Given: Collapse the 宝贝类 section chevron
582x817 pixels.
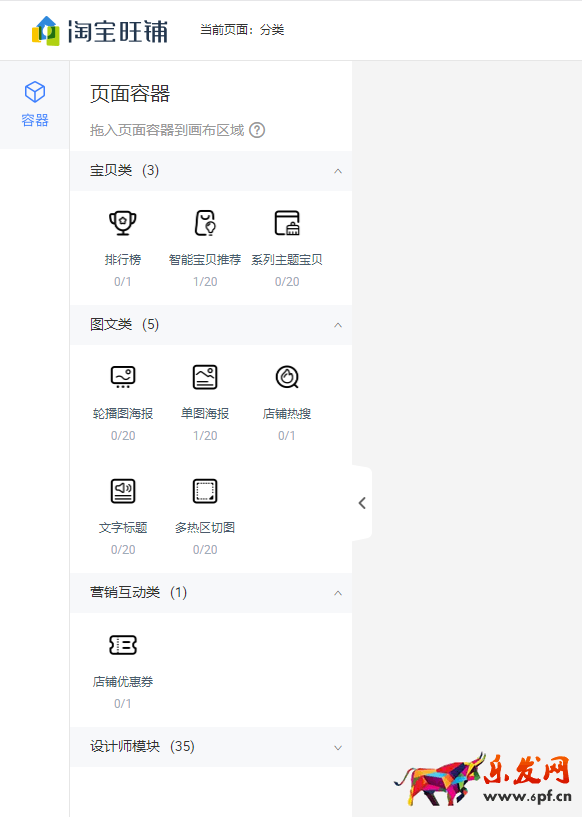Looking at the screenshot, I should [x=338, y=171].
